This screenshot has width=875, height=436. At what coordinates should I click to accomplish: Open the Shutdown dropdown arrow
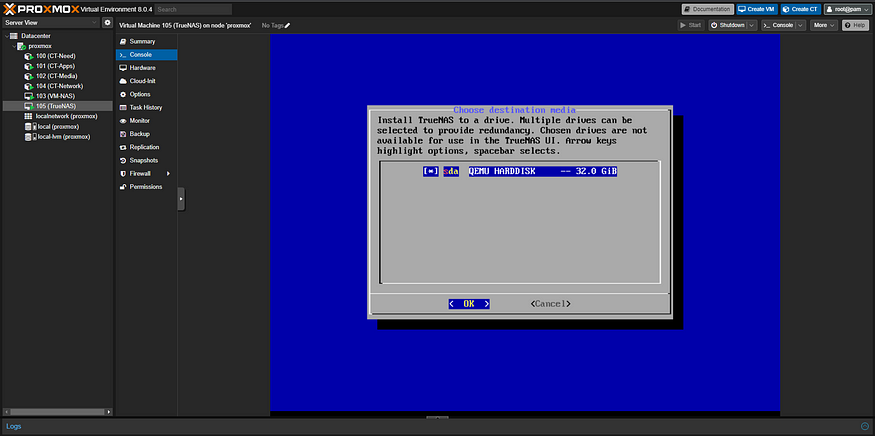click(752, 25)
